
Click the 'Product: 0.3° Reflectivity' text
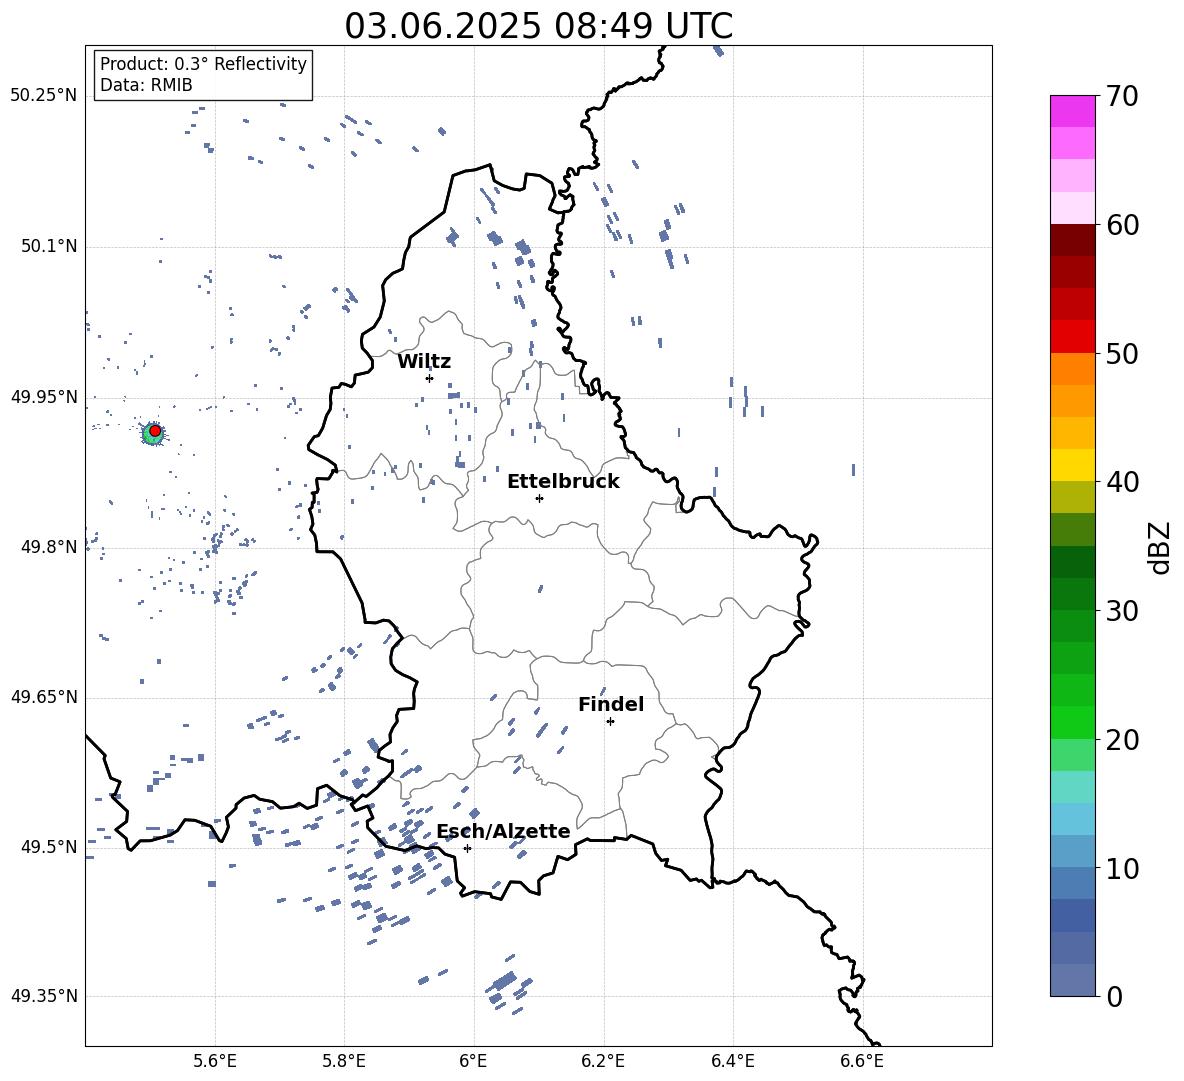pos(203,64)
